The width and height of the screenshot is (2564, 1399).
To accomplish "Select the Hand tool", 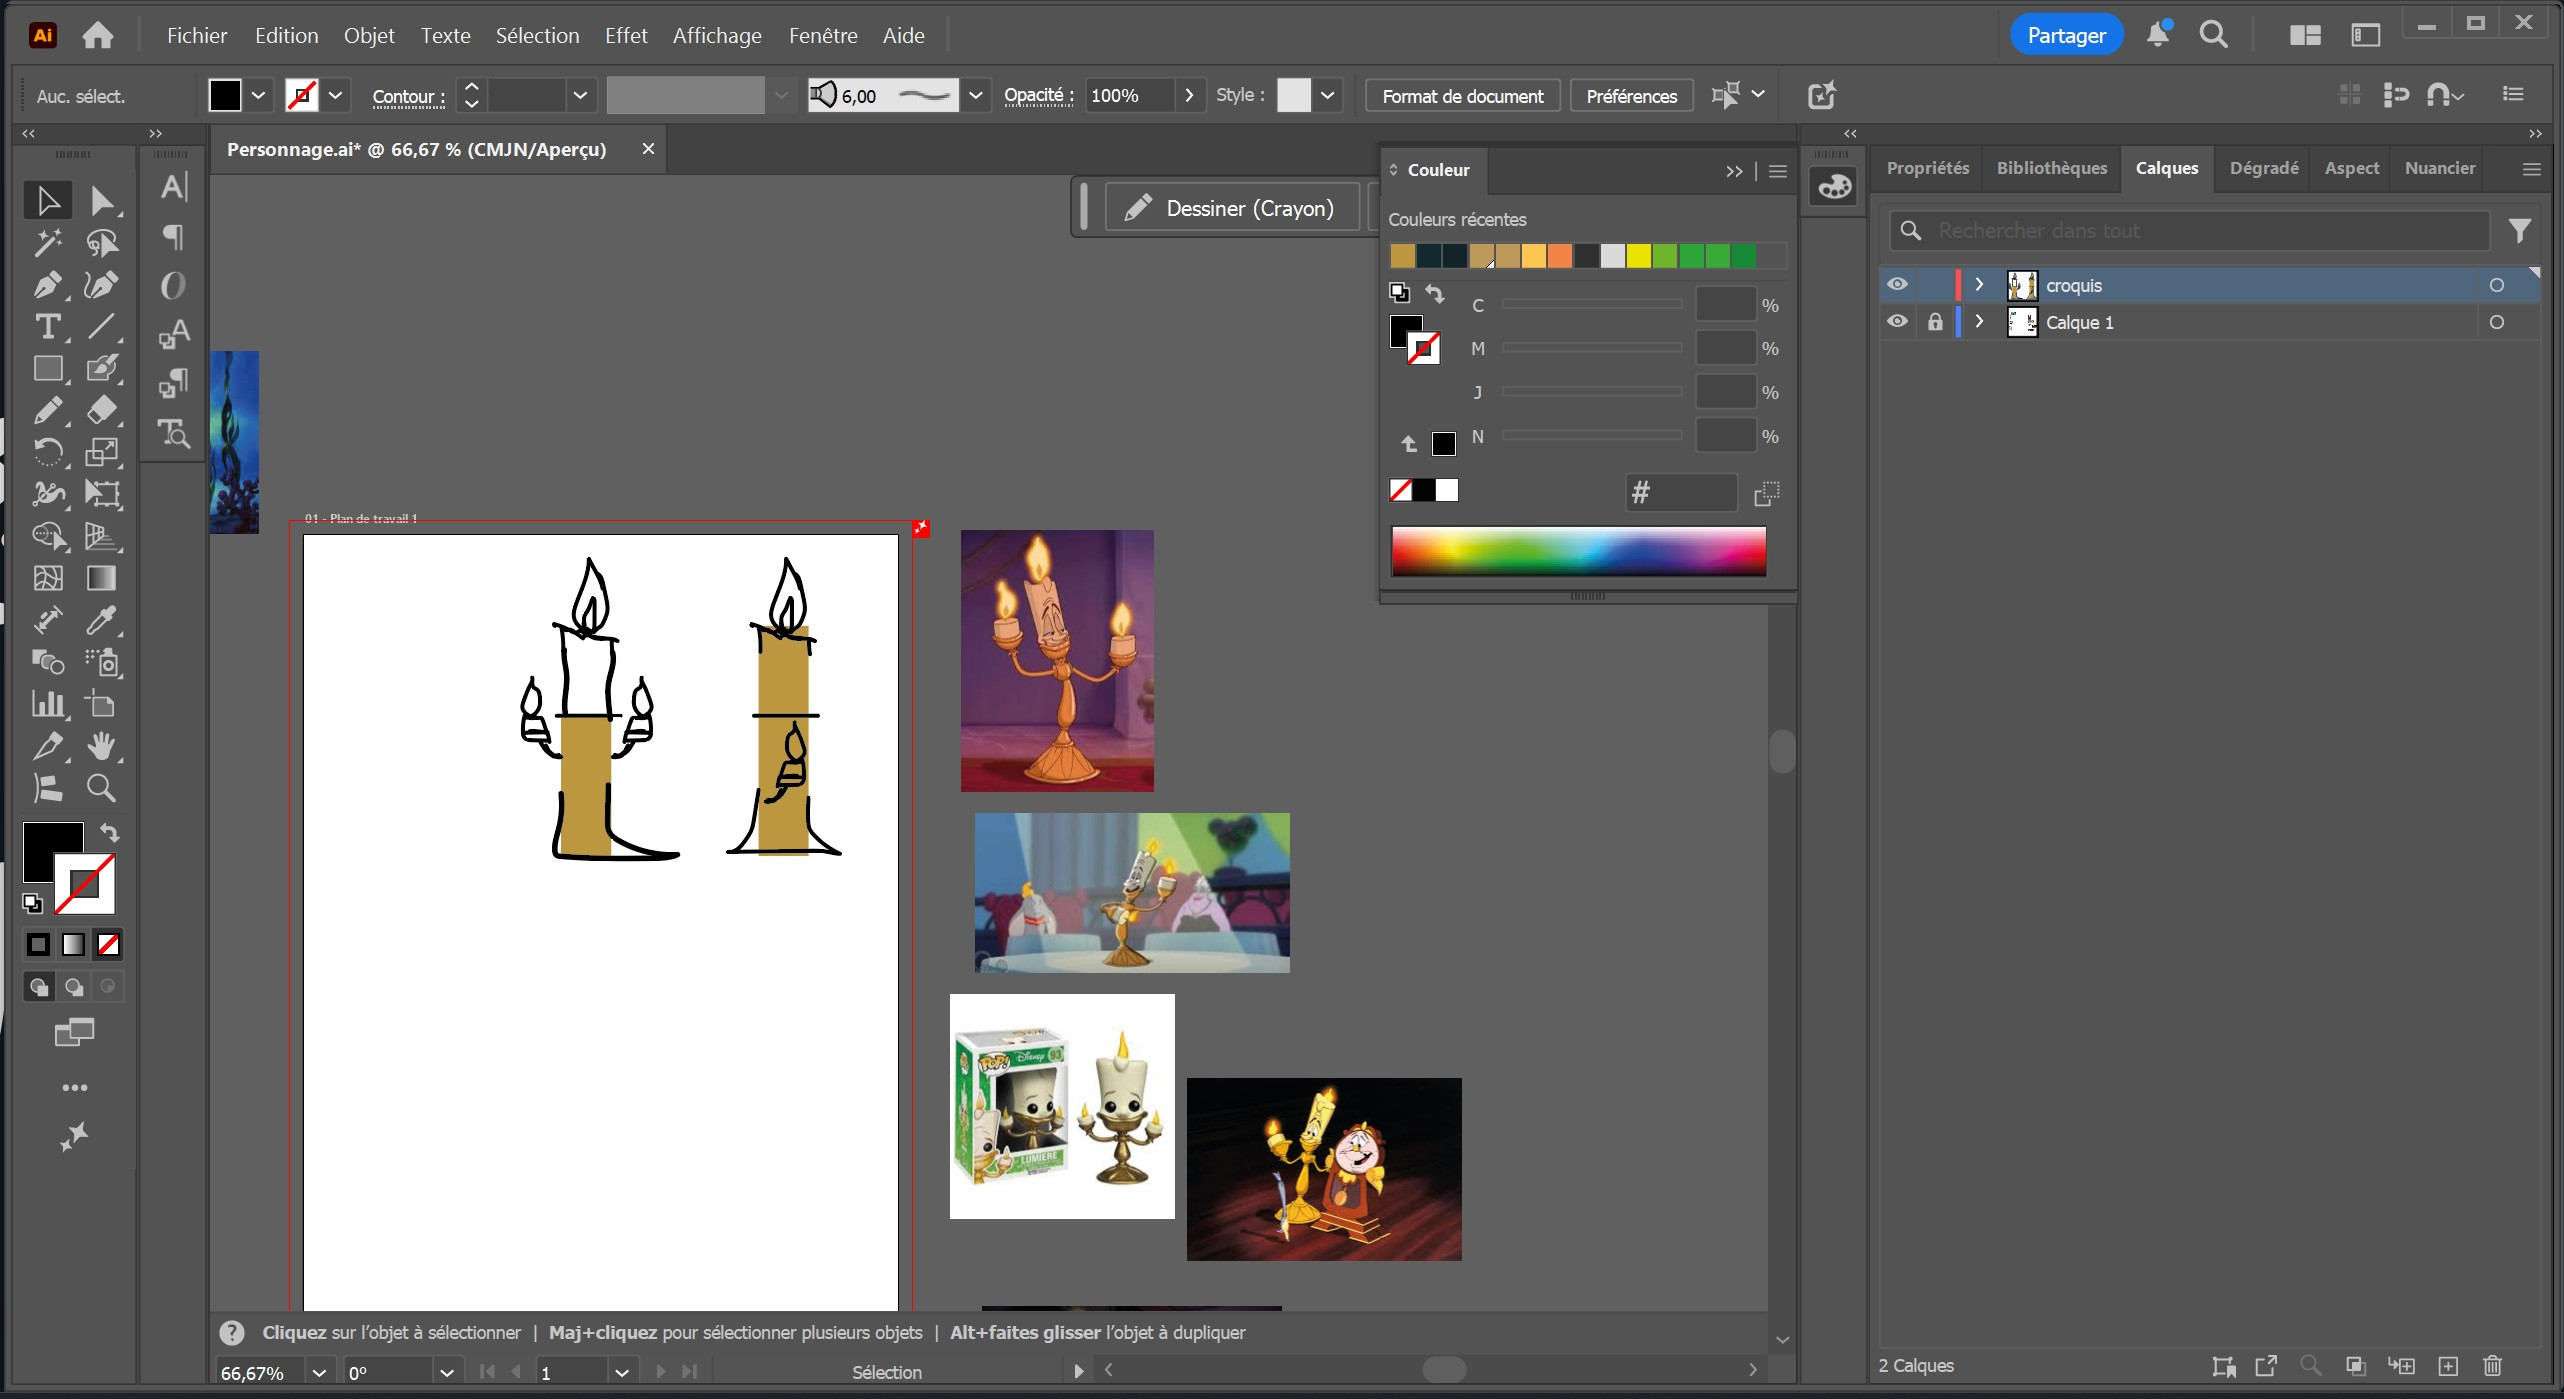I will [100, 746].
